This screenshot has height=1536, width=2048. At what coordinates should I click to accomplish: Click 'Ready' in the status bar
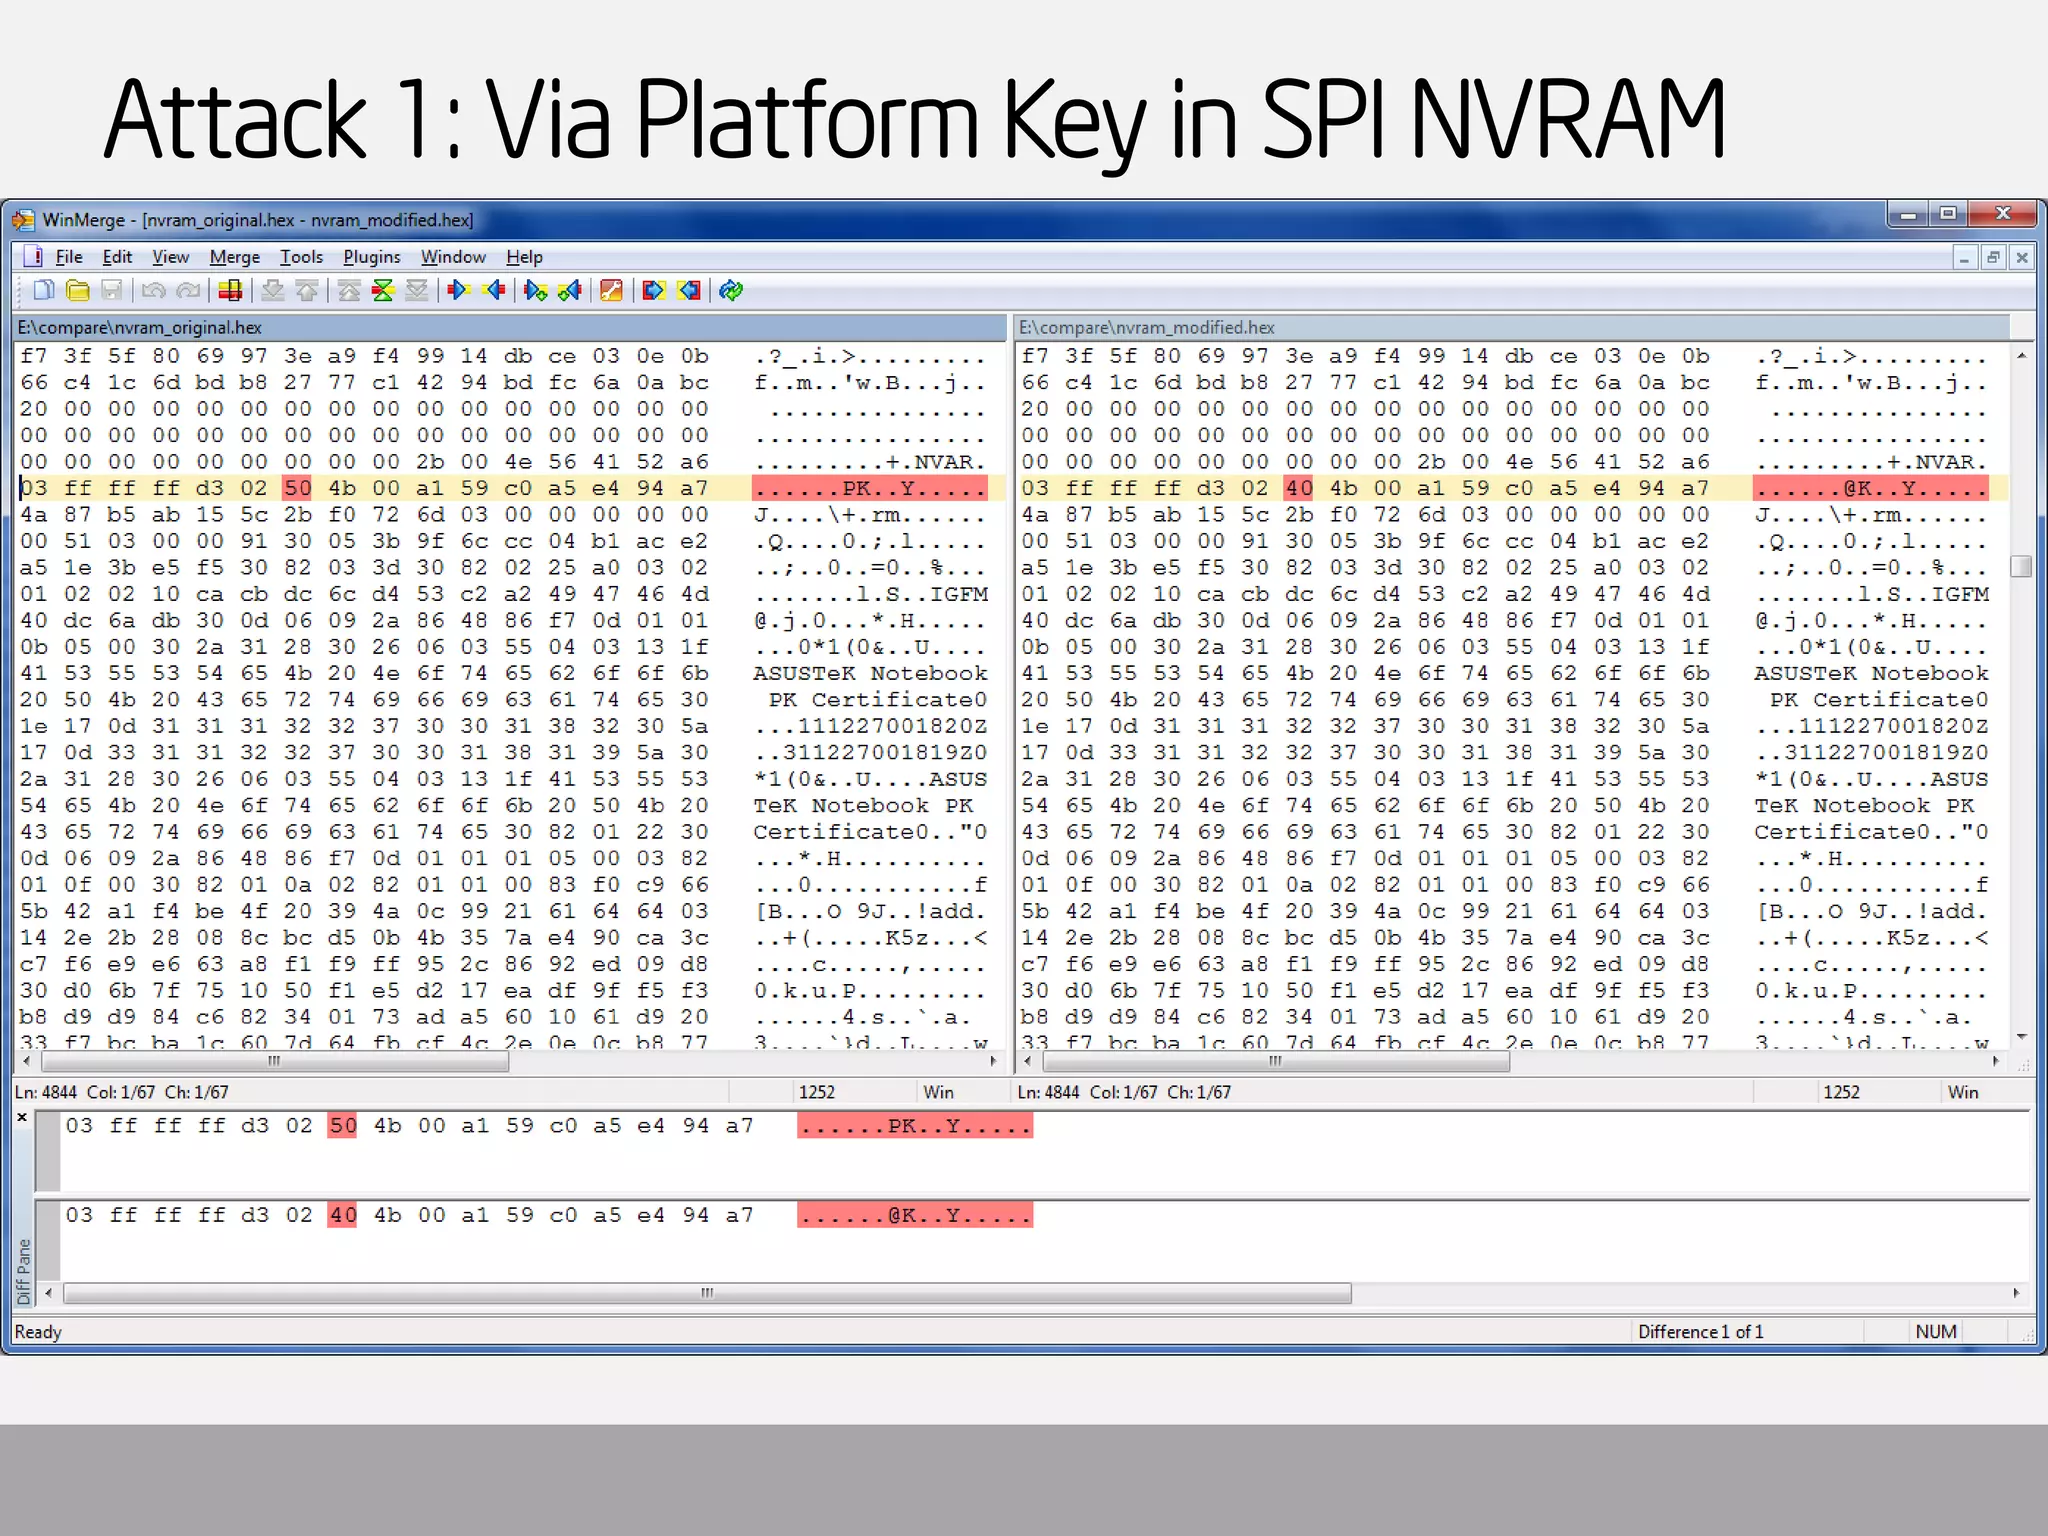pos(38,1332)
